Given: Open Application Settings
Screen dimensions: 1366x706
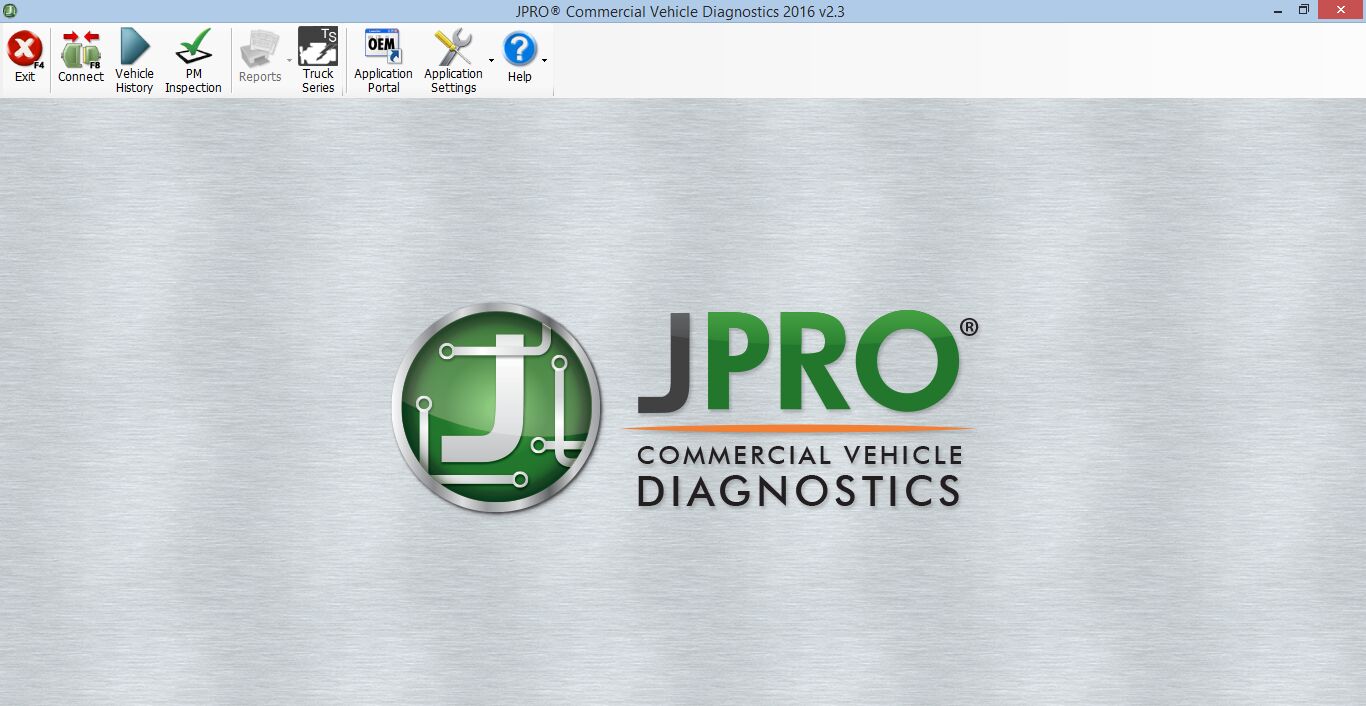Looking at the screenshot, I should pyautogui.click(x=453, y=59).
